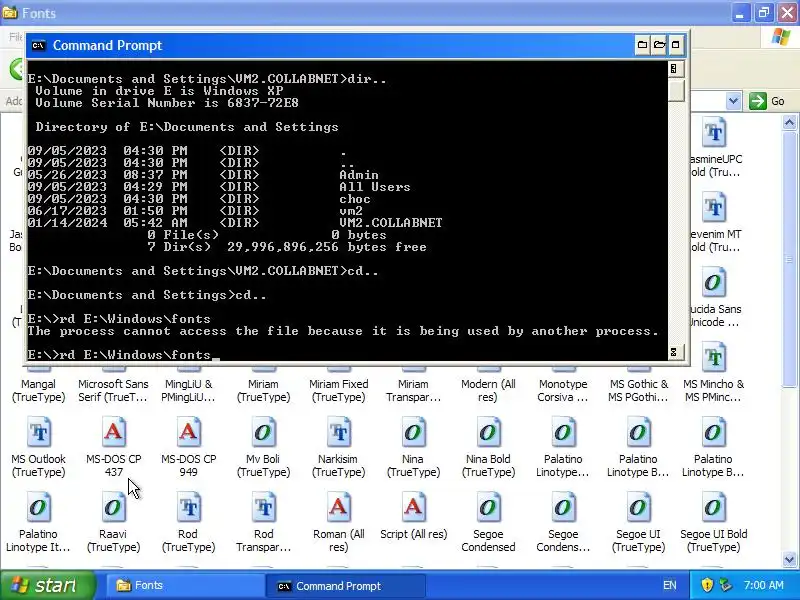The image size is (800, 600).
Task: Select the Segoe Condens... font icon
Action: click(x=563, y=508)
